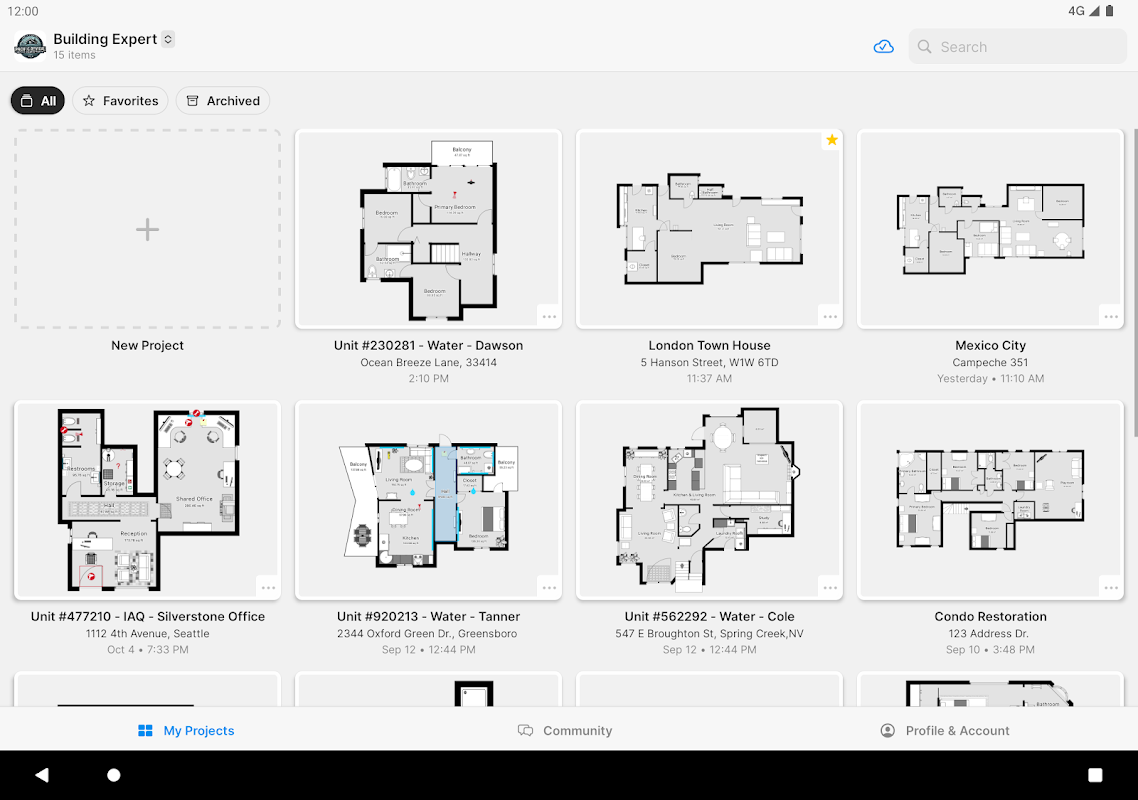
Task: Click the New Project label
Action: click(x=147, y=346)
